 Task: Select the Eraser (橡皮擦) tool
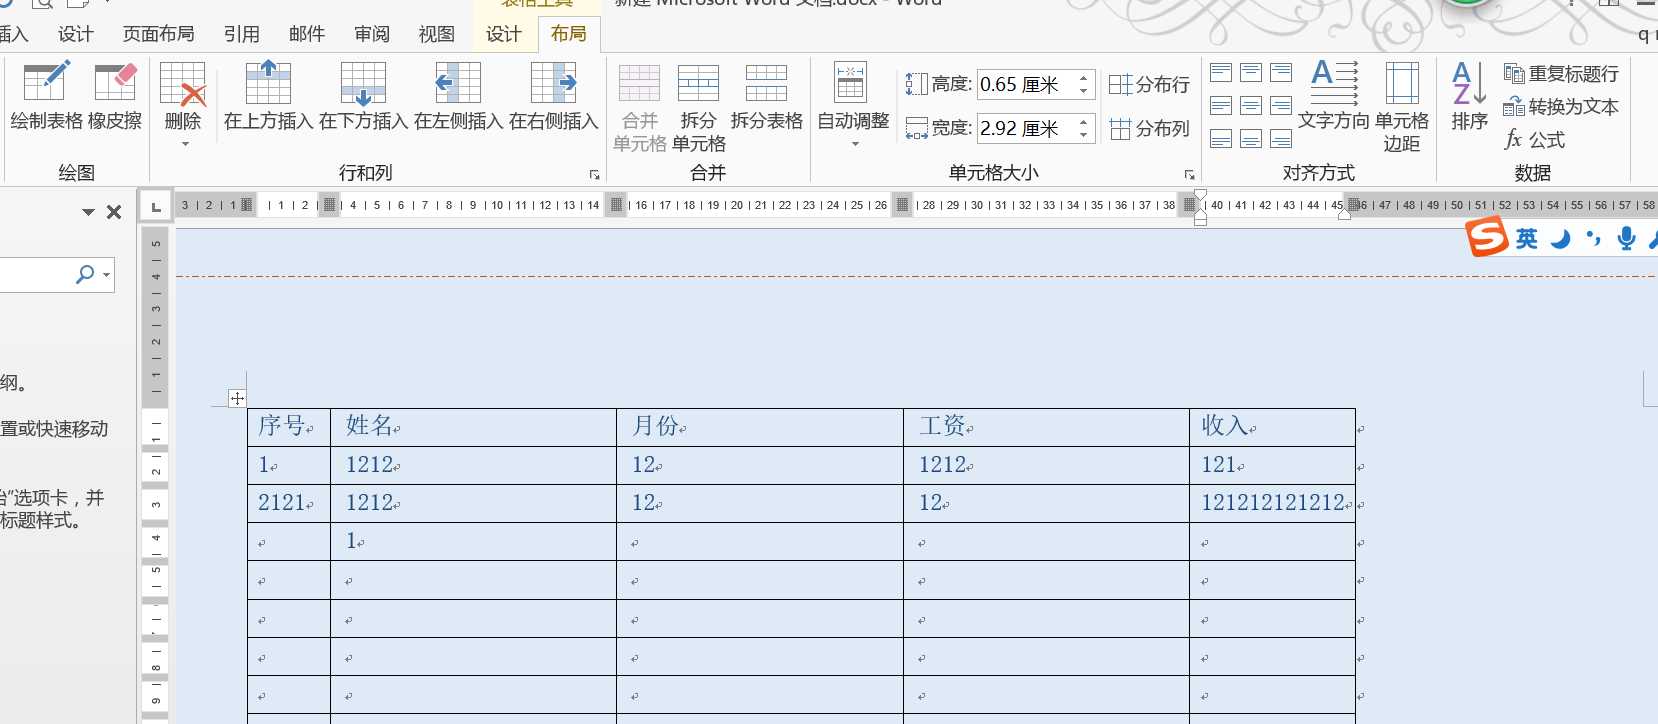(x=115, y=96)
